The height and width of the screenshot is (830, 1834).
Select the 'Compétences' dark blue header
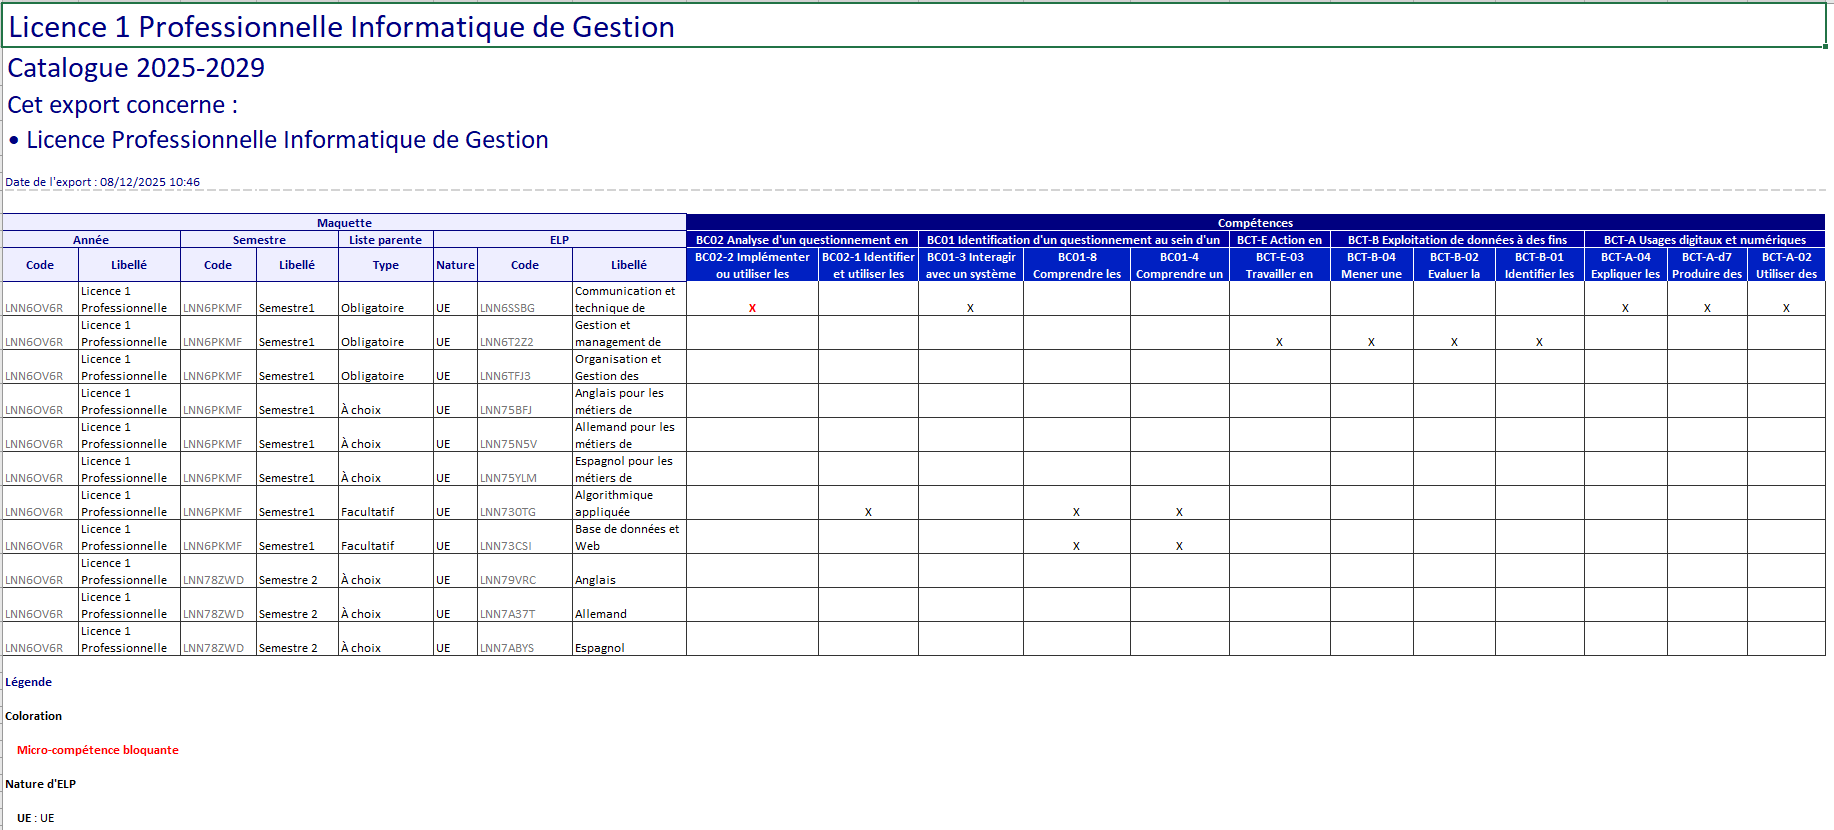click(1255, 223)
